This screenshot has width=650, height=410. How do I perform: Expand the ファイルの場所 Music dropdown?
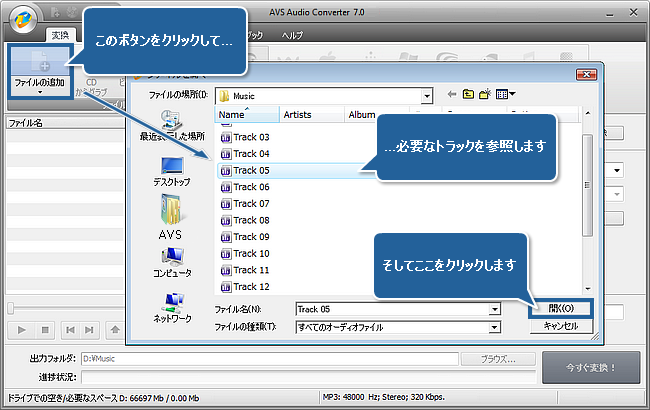[x=427, y=96]
